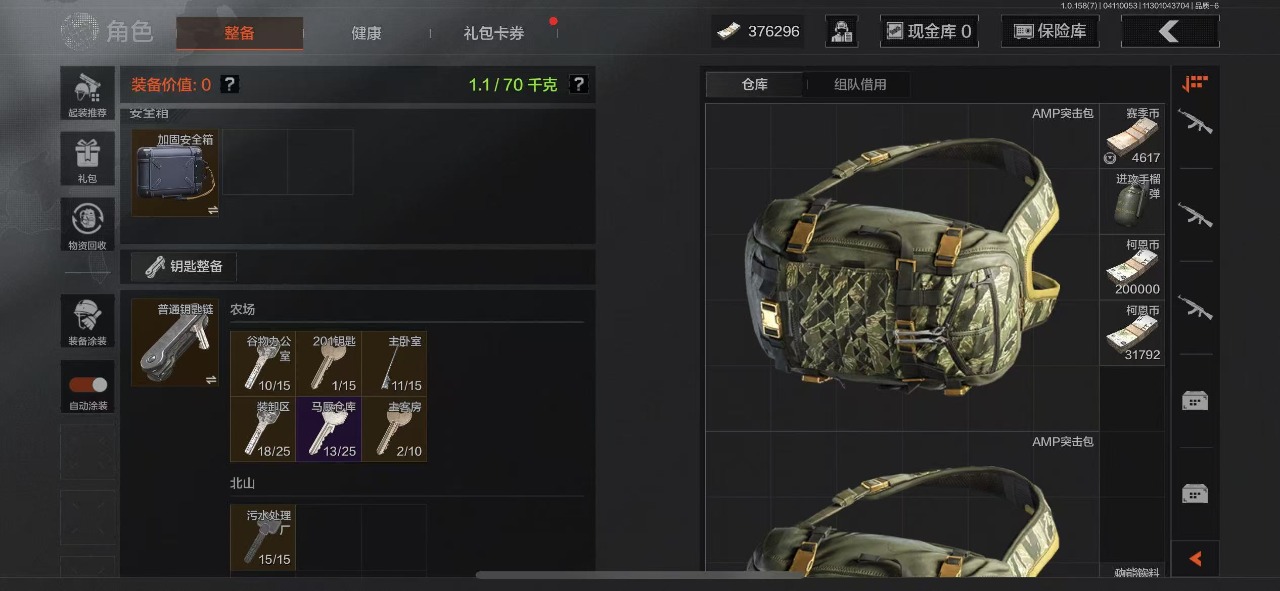Viewport: 1280px width, 591px height.
Task: Open the 保险库 button
Action: click(1050, 31)
